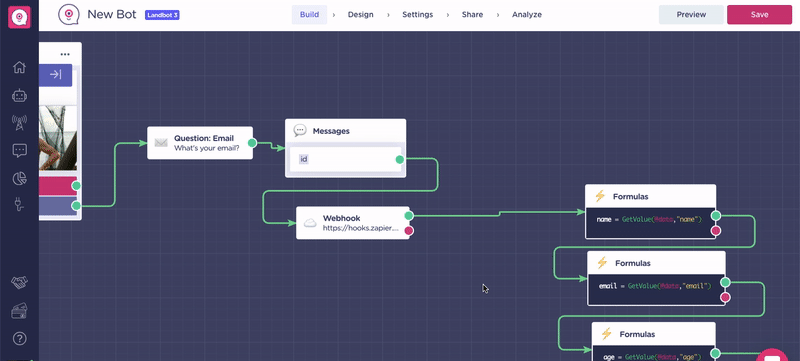Open the Integrations plug icon
800x361 pixels.
19,205
